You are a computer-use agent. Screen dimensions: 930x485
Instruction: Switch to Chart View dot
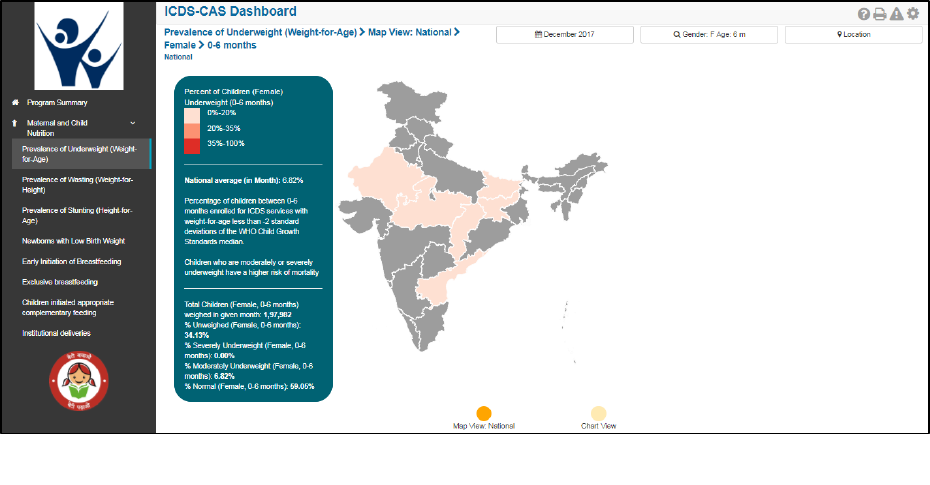point(598,413)
